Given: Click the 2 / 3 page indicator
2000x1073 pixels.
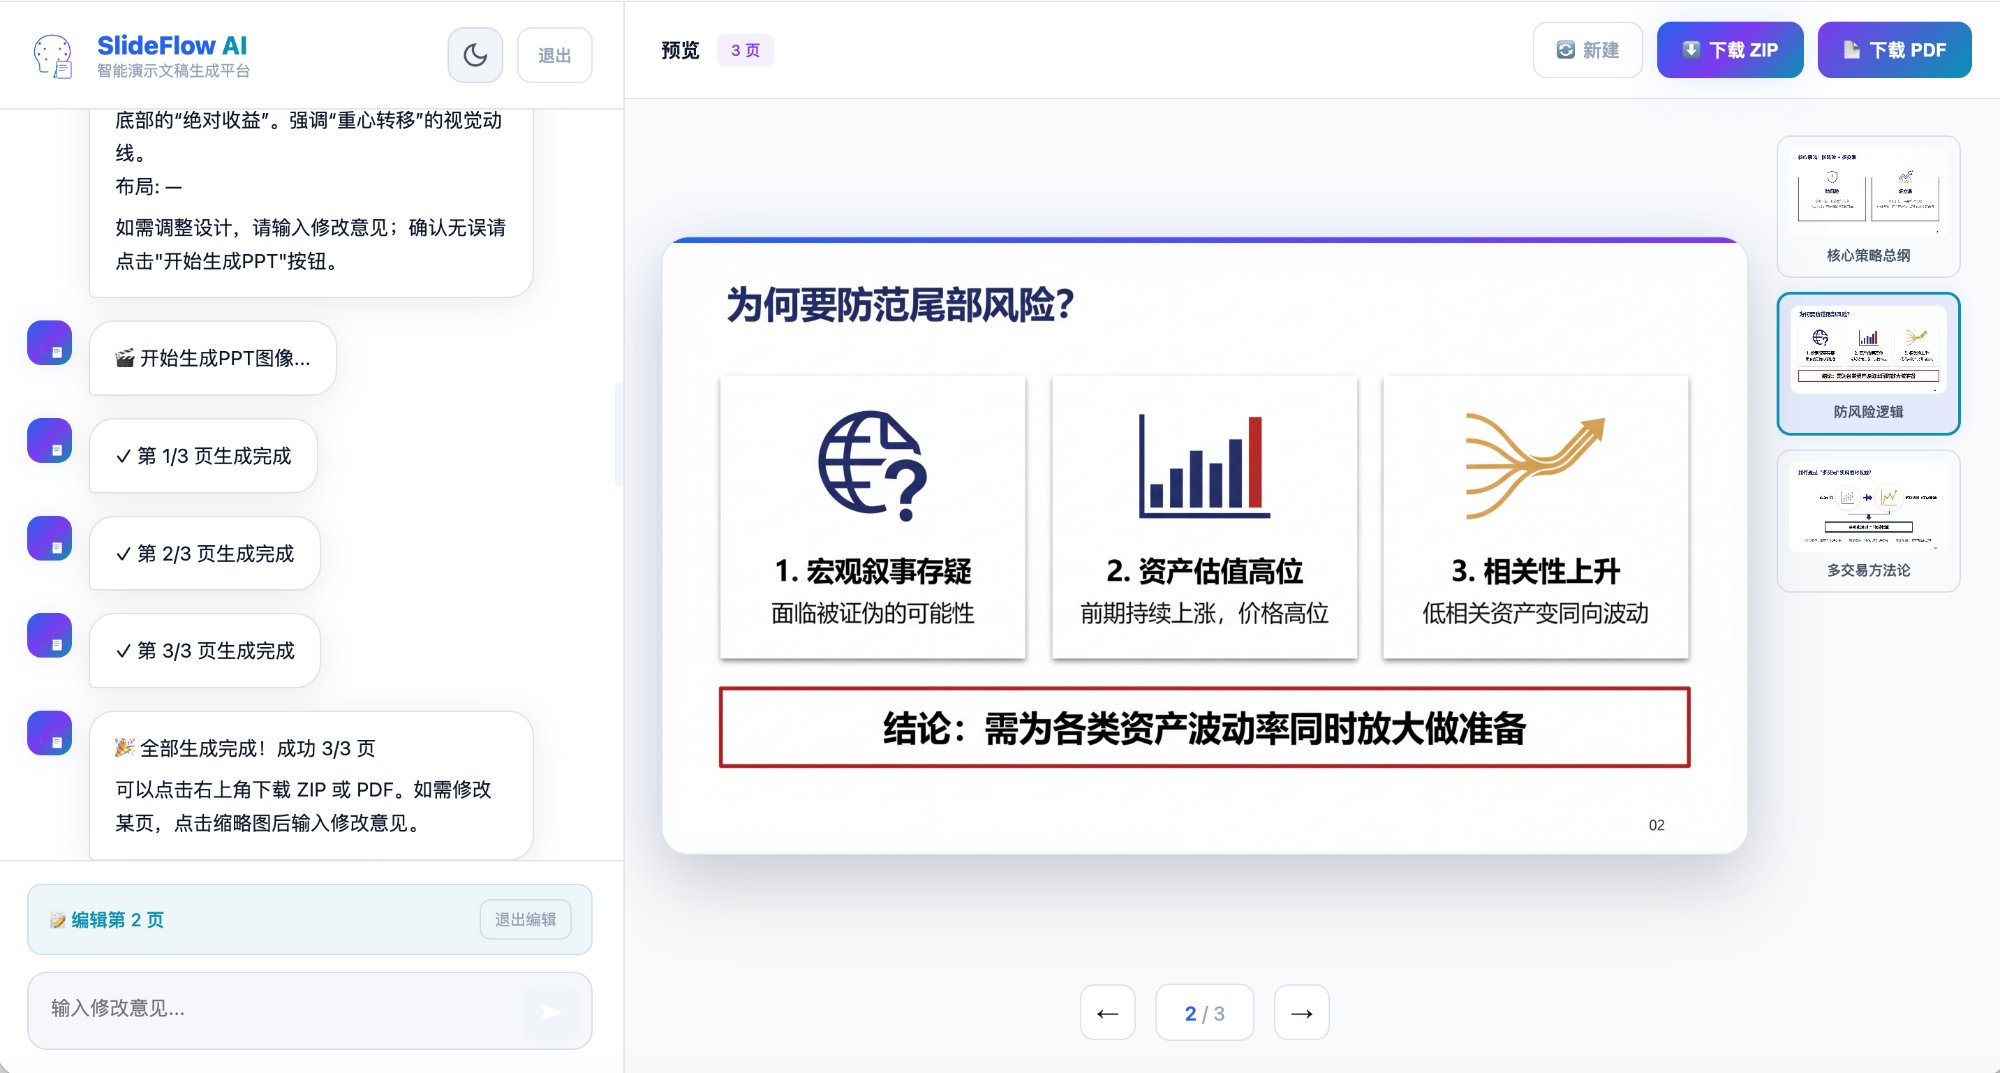Looking at the screenshot, I should tap(1204, 1012).
